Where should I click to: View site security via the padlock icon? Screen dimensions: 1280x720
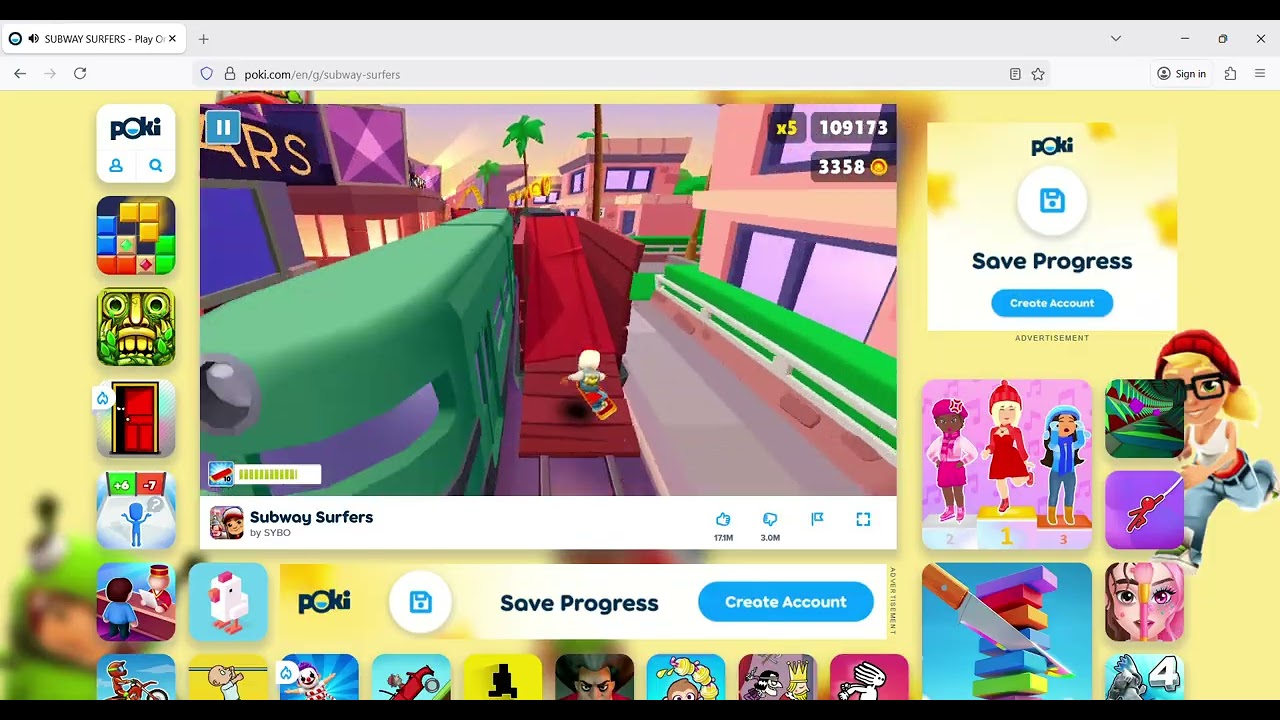pos(230,74)
